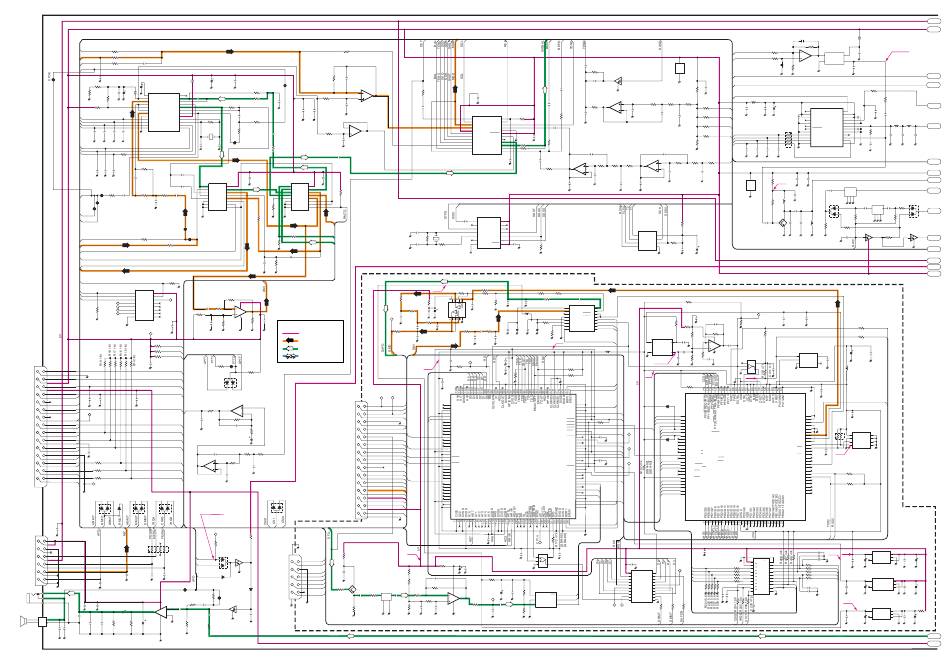This screenshot has width=950, height=667.
Task: Select the green signal line in the legend
Action: pyautogui.click(x=292, y=349)
